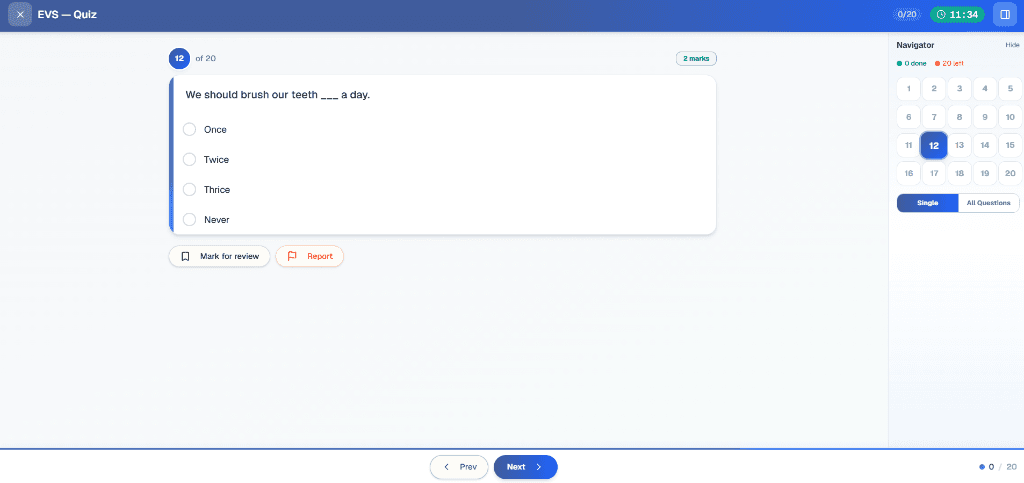Click the flag icon in Report button
1024x483 pixels.
[x=293, y=257]
